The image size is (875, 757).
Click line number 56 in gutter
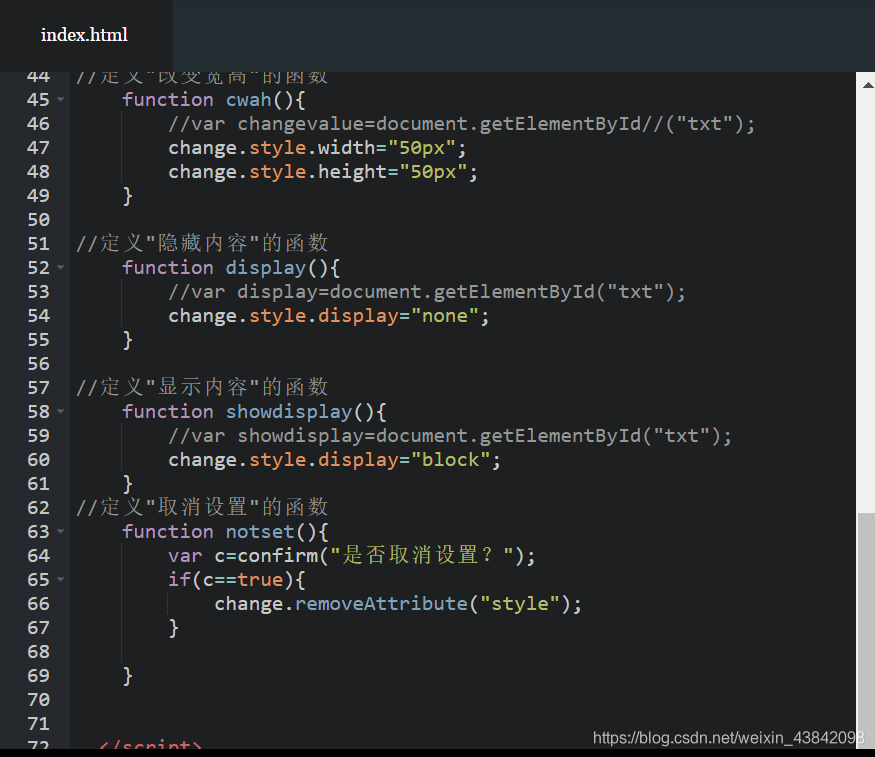click(38, 364)
